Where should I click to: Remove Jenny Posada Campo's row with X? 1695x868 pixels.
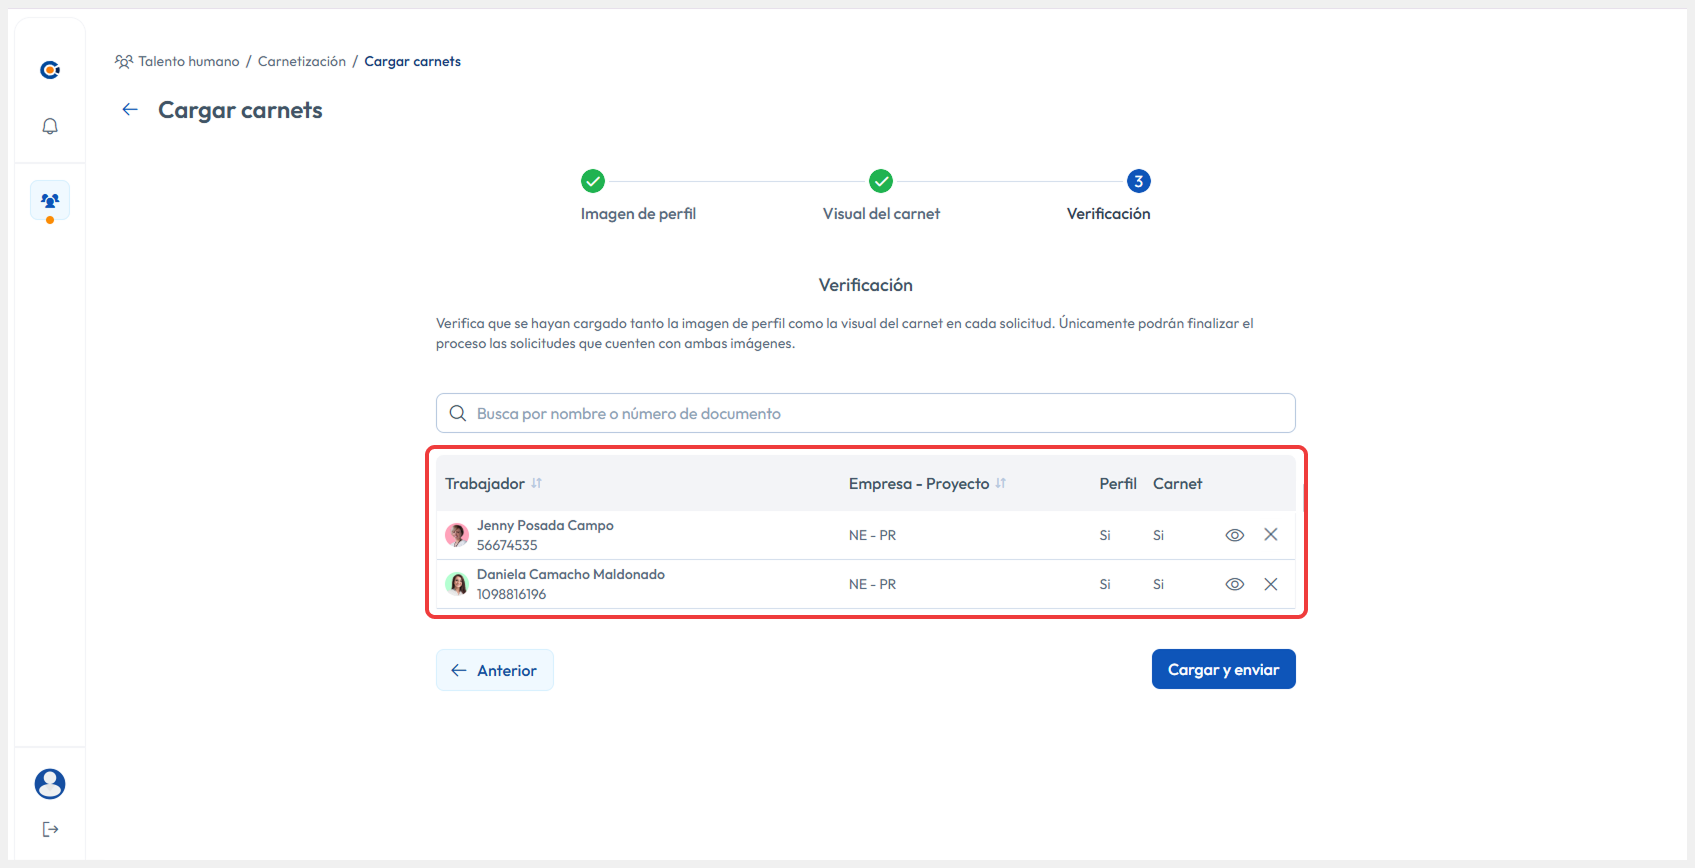(1271, 535)
